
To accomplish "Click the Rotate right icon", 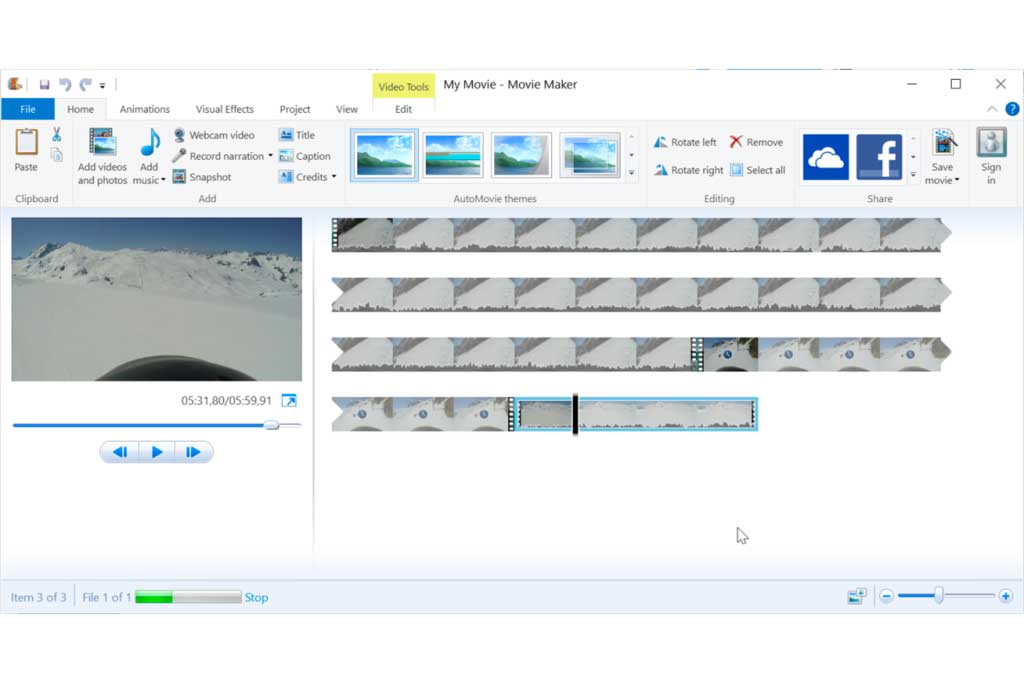I will [660, 170].
